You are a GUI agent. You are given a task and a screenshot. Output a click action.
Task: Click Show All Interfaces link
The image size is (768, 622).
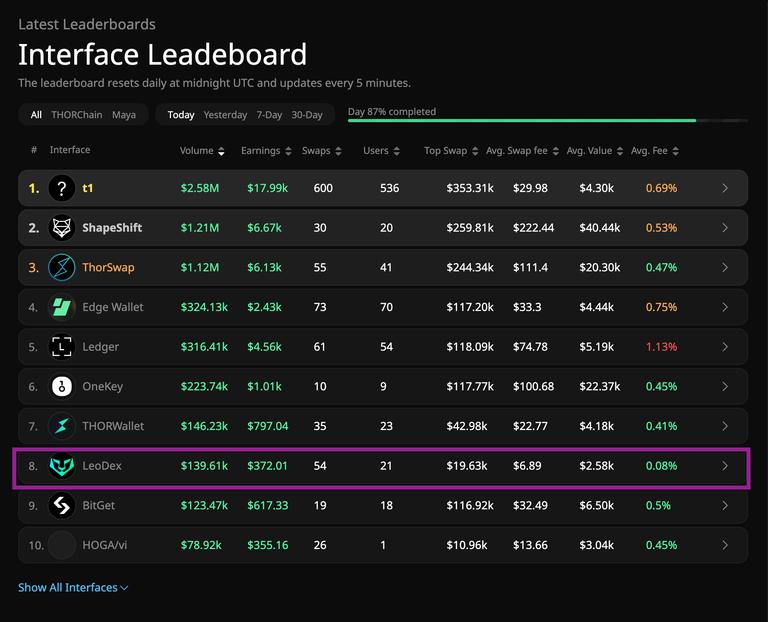[73, 588]
